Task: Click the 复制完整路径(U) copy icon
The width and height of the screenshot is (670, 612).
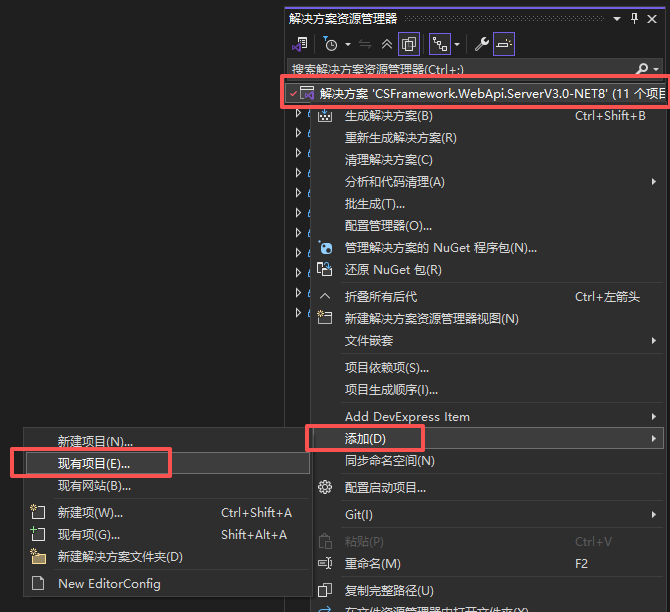Action: tap(325, 590)
